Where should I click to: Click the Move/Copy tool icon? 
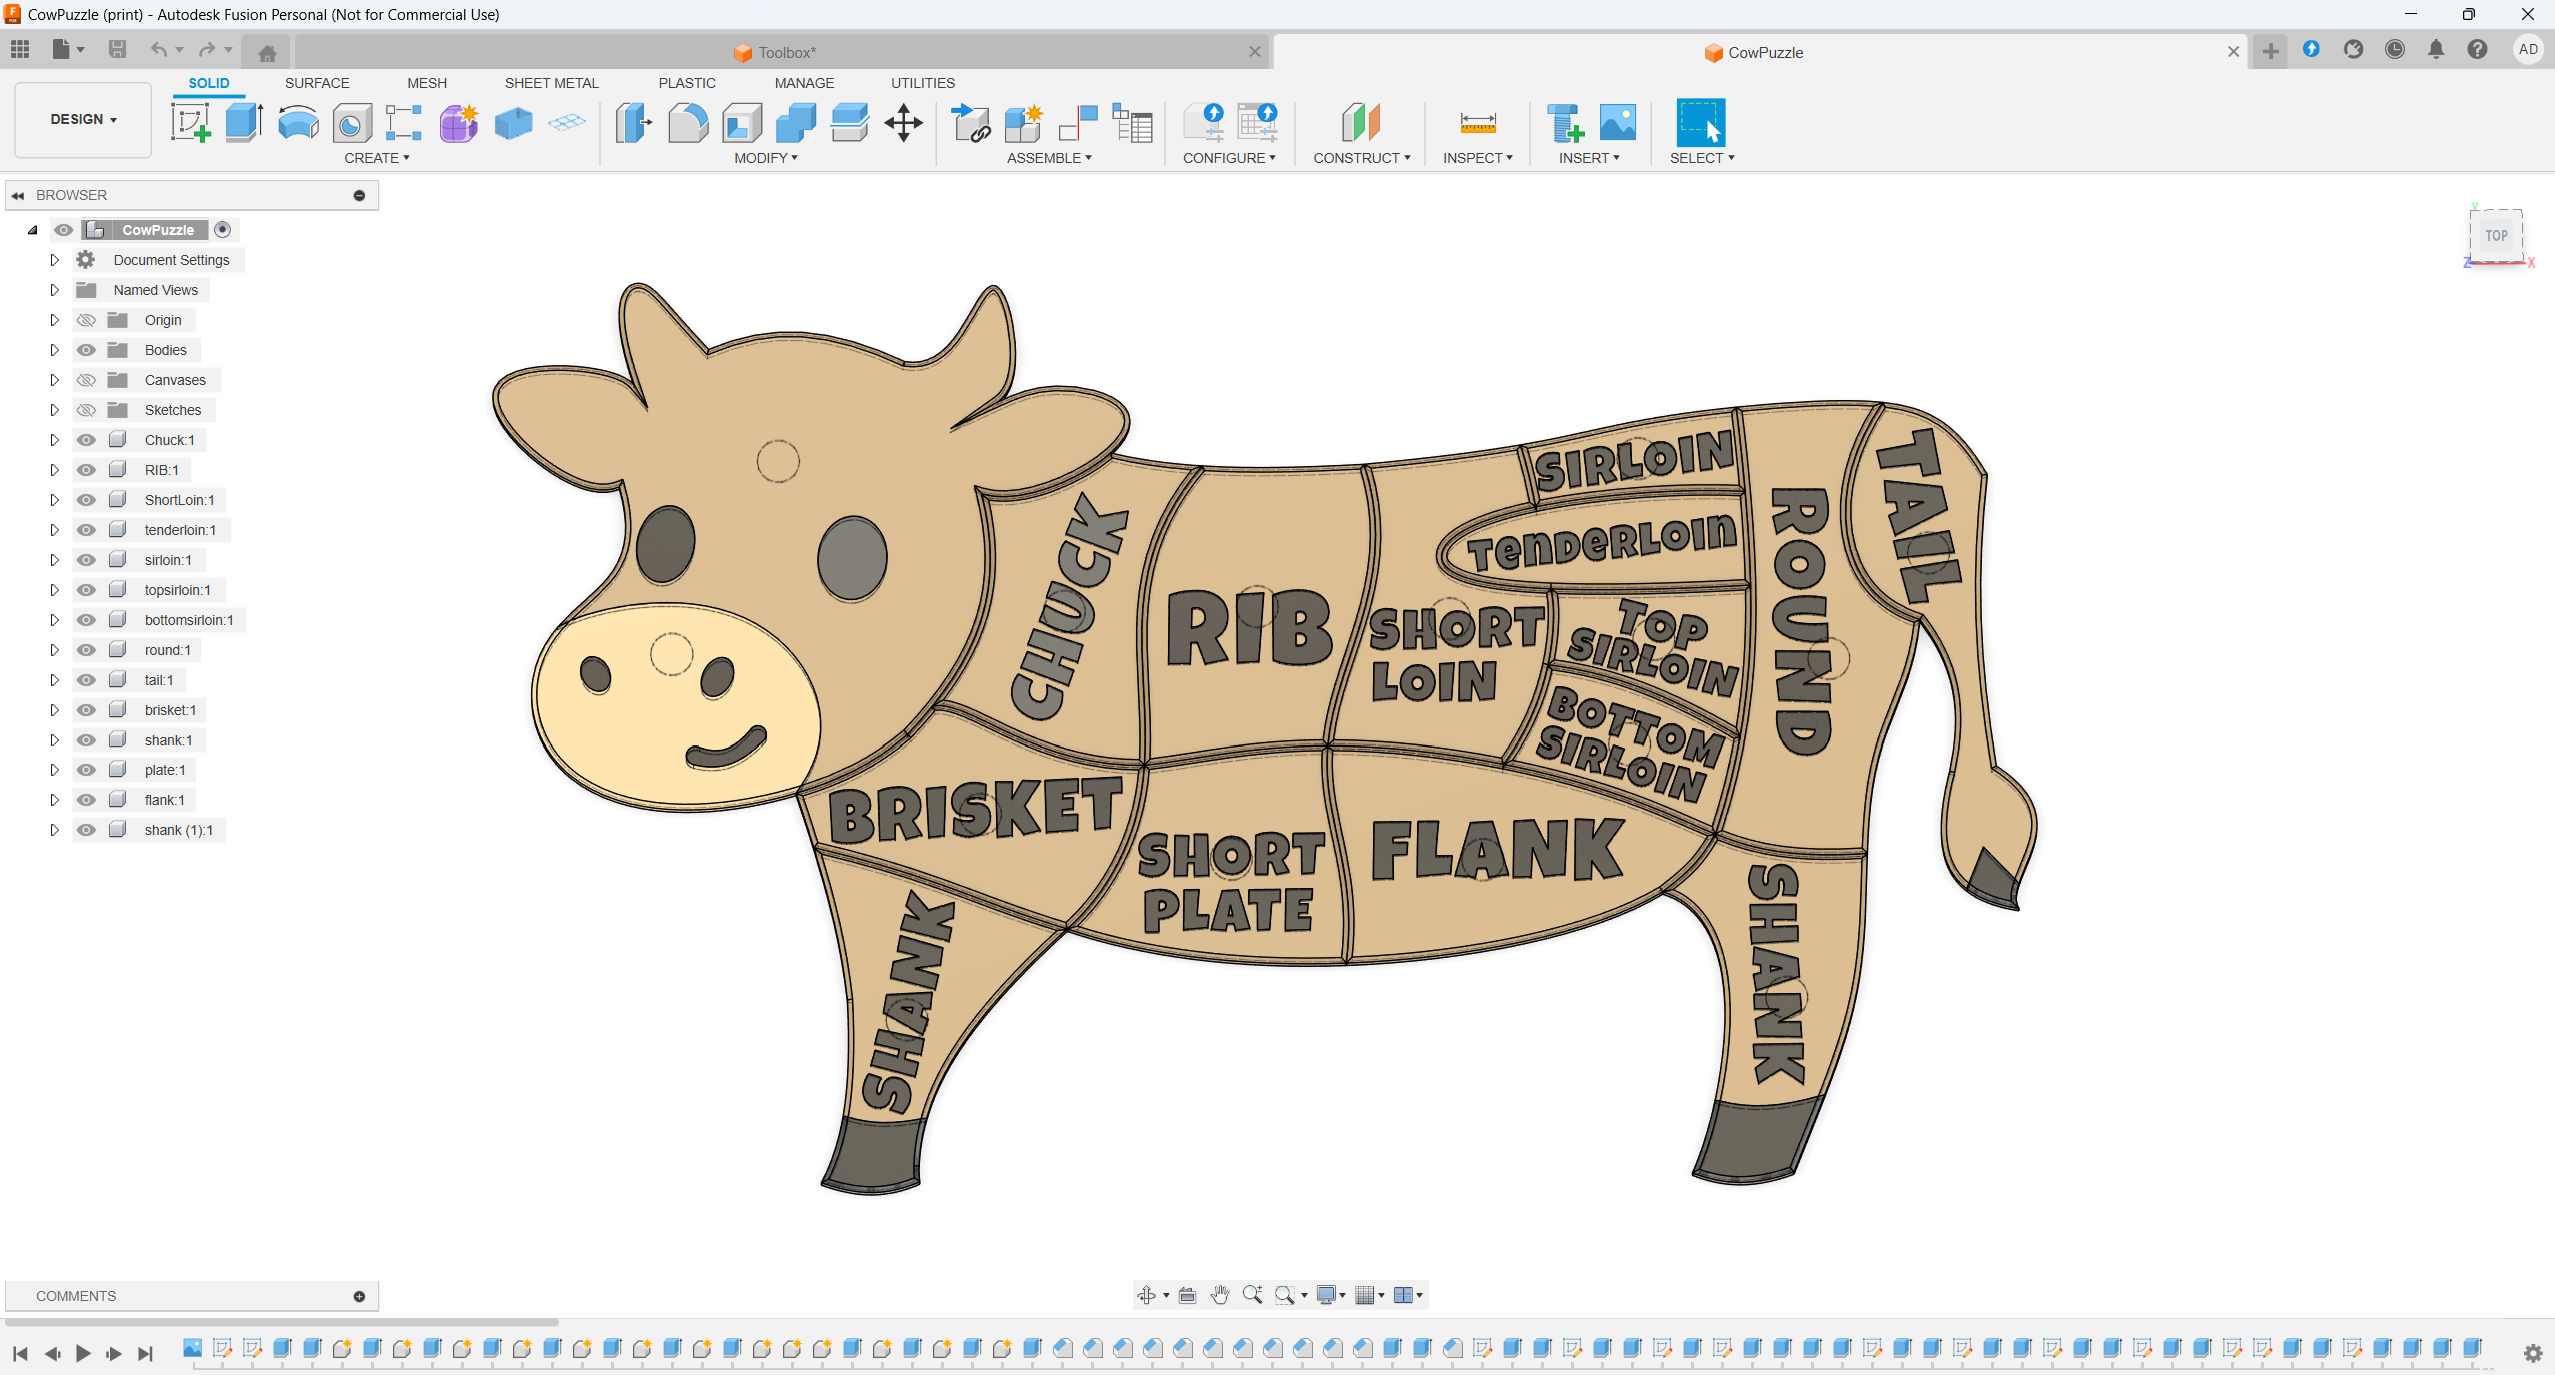(x=903, y=123)
